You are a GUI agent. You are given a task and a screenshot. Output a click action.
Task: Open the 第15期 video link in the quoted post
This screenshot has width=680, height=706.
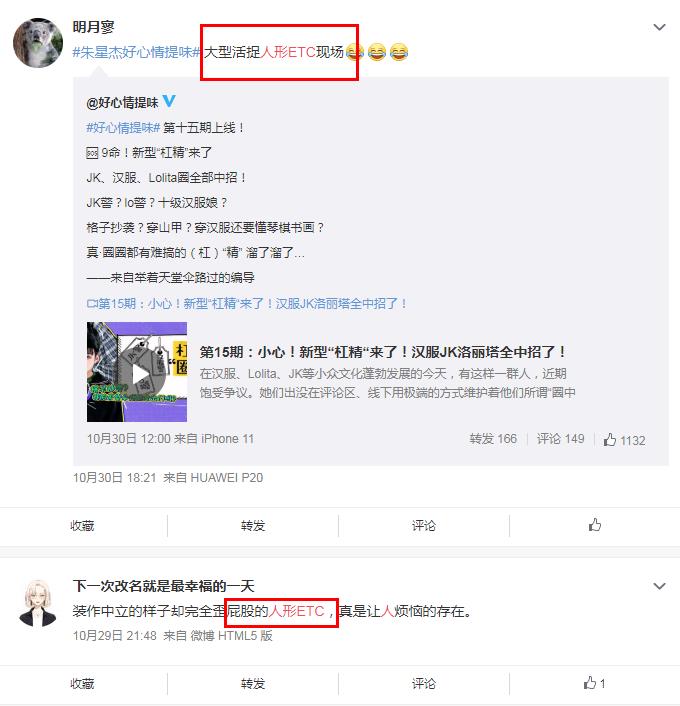[246, 303]
